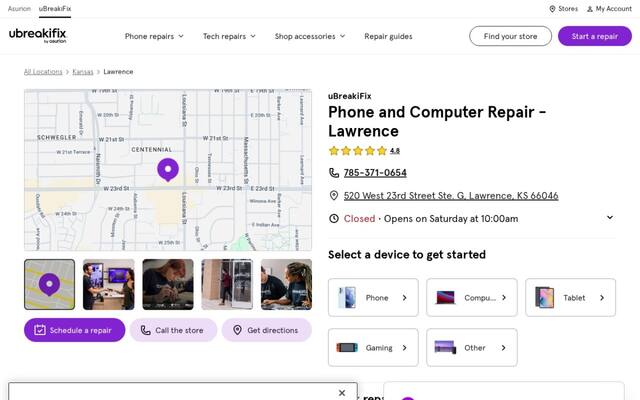Click the purple map pin marker
This screenshot has width=640, height=400.
click(168, 169)
